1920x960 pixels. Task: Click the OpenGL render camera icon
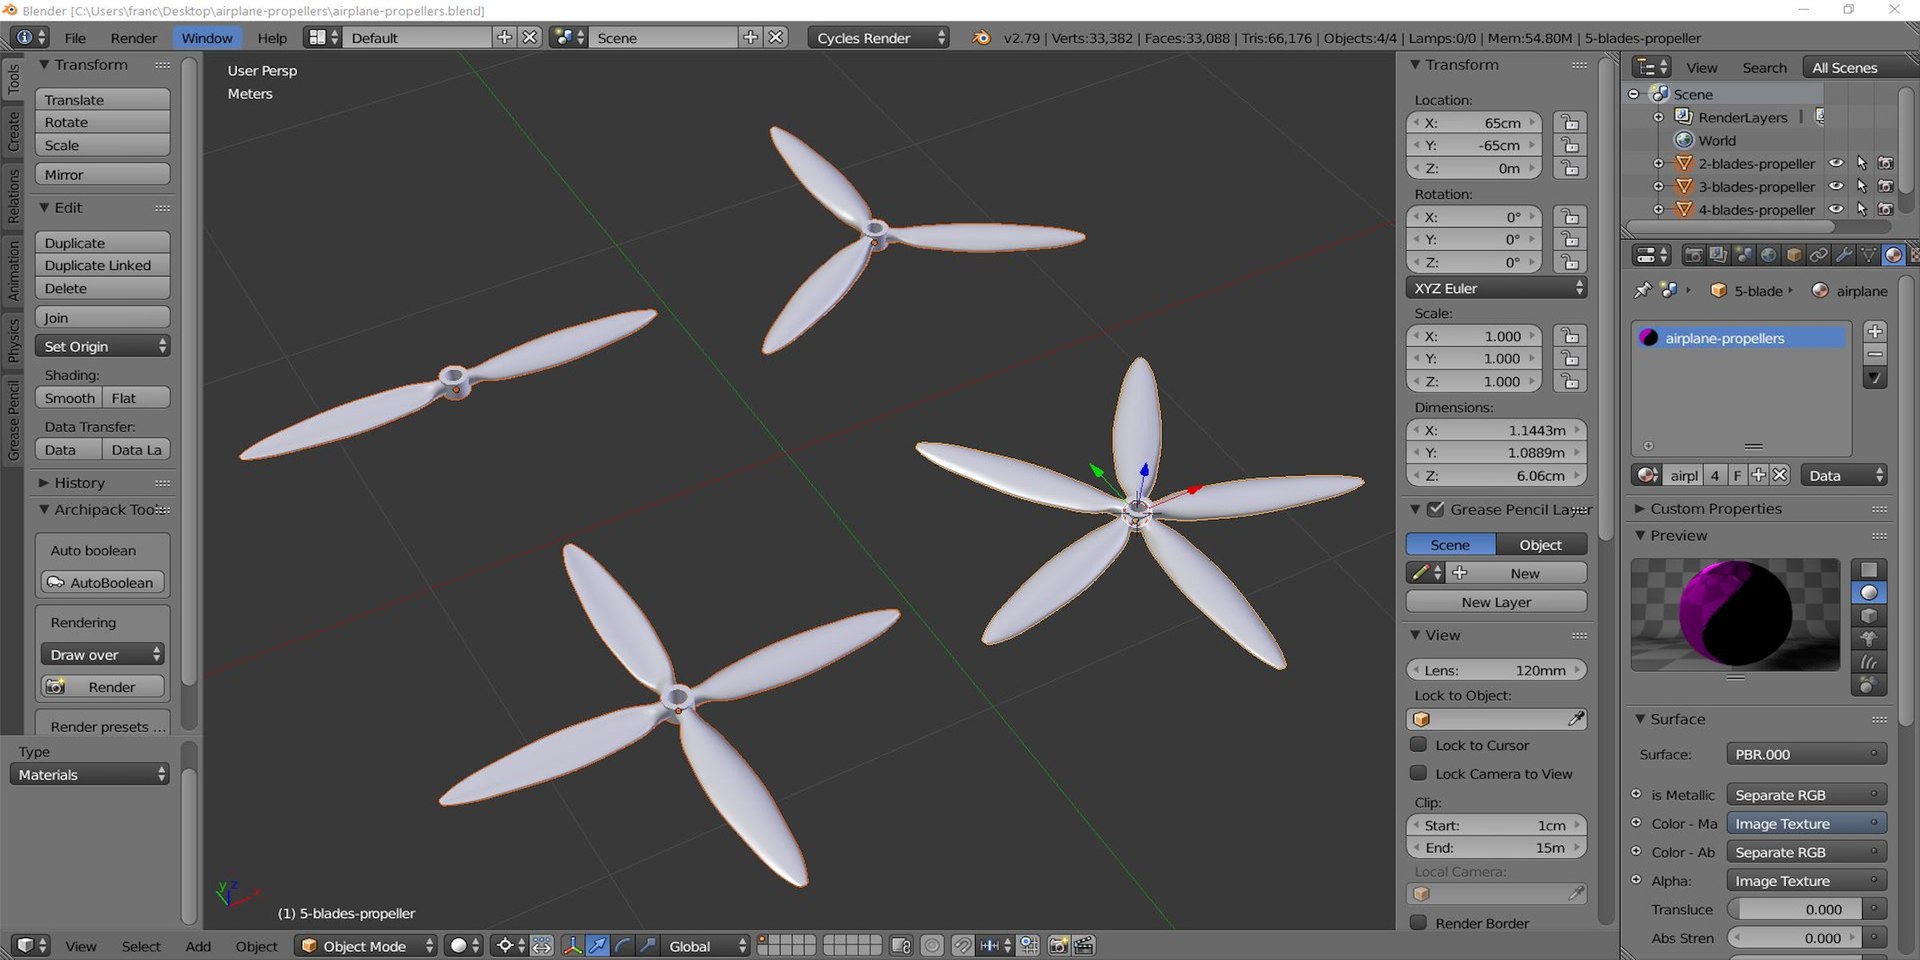1058,946
